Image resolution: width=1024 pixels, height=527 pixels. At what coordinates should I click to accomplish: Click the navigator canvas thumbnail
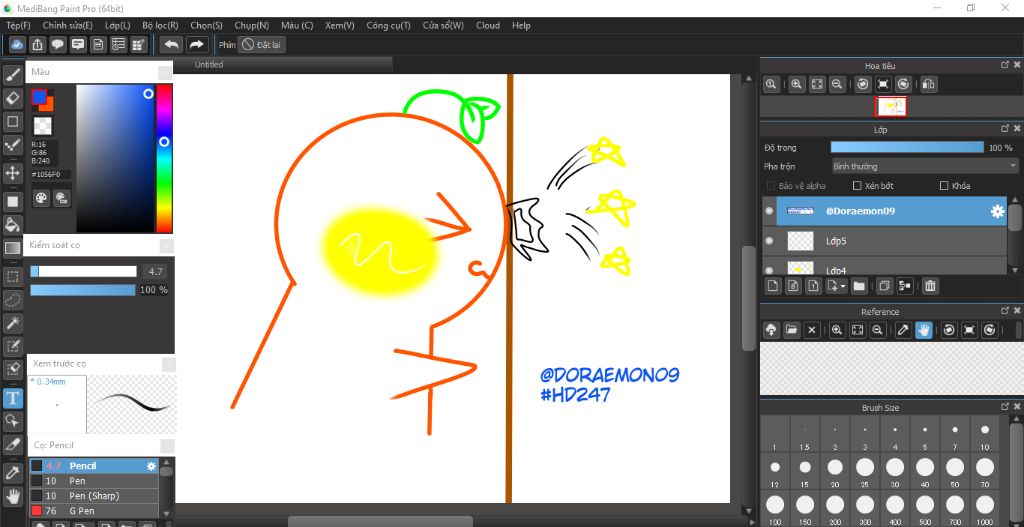coord(891,106)
